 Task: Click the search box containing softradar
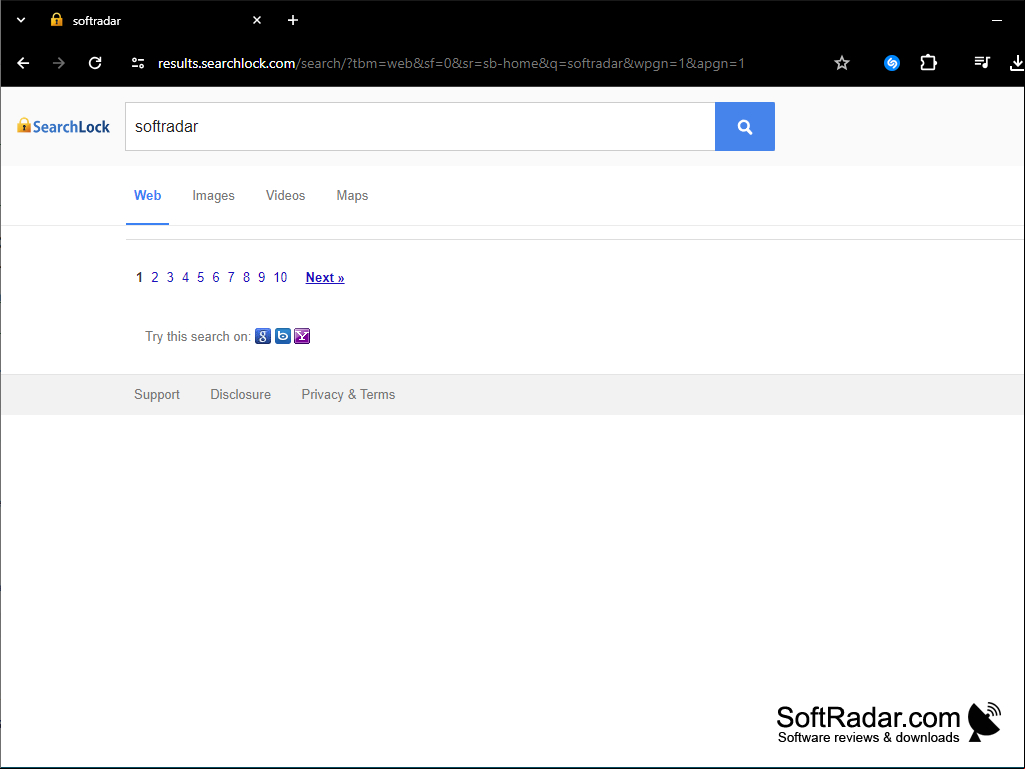(420, 126)
